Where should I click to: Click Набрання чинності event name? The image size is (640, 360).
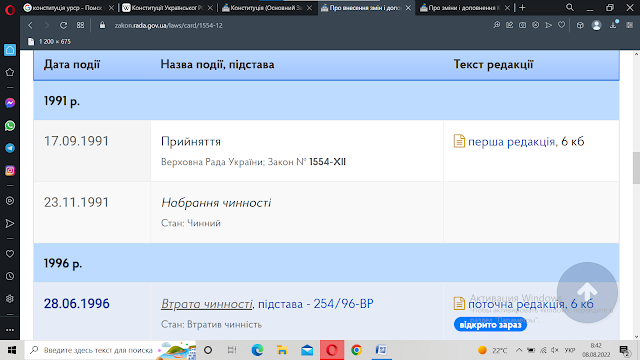(216, 202)
